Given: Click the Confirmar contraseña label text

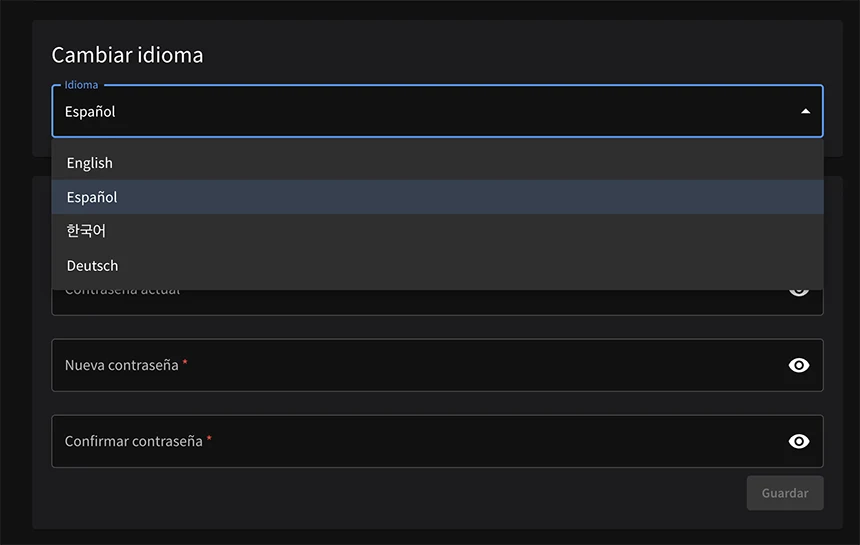Looking at the screenshot, I should click(x=133, y=441).
